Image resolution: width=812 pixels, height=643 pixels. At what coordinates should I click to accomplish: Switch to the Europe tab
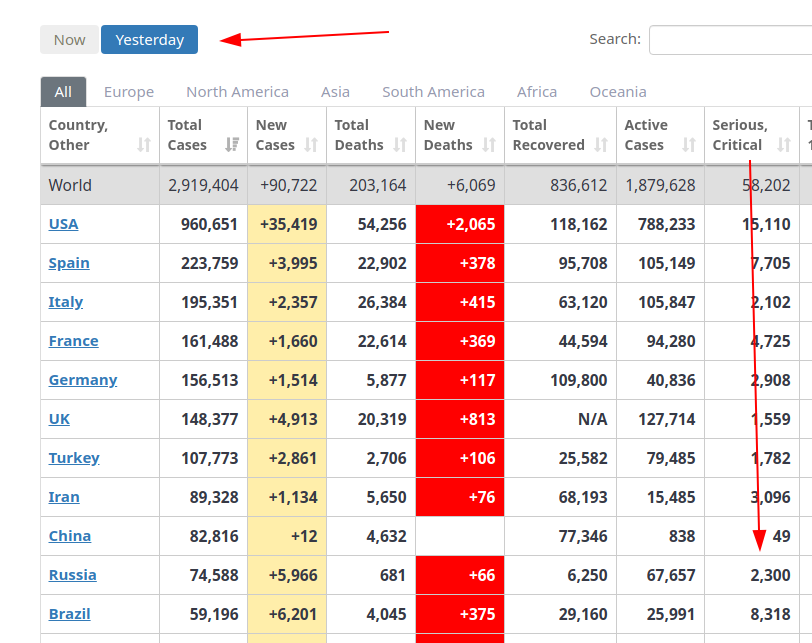point(129,92)
